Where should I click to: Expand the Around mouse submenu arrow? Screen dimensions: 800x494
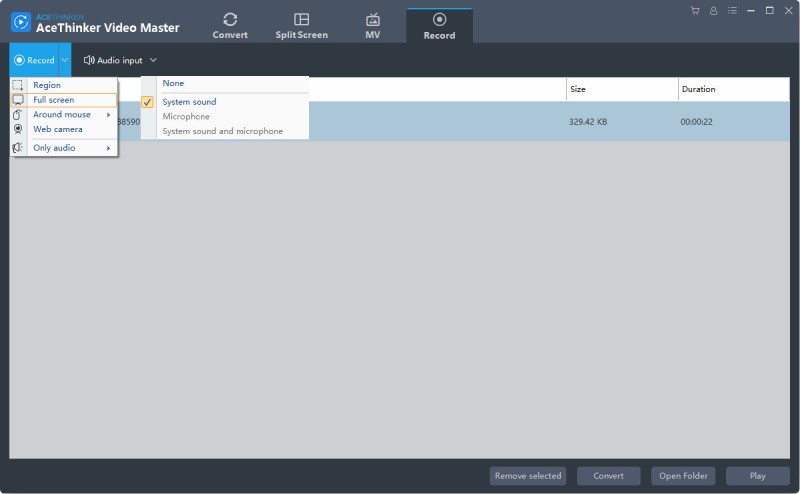tap(109, 115)
